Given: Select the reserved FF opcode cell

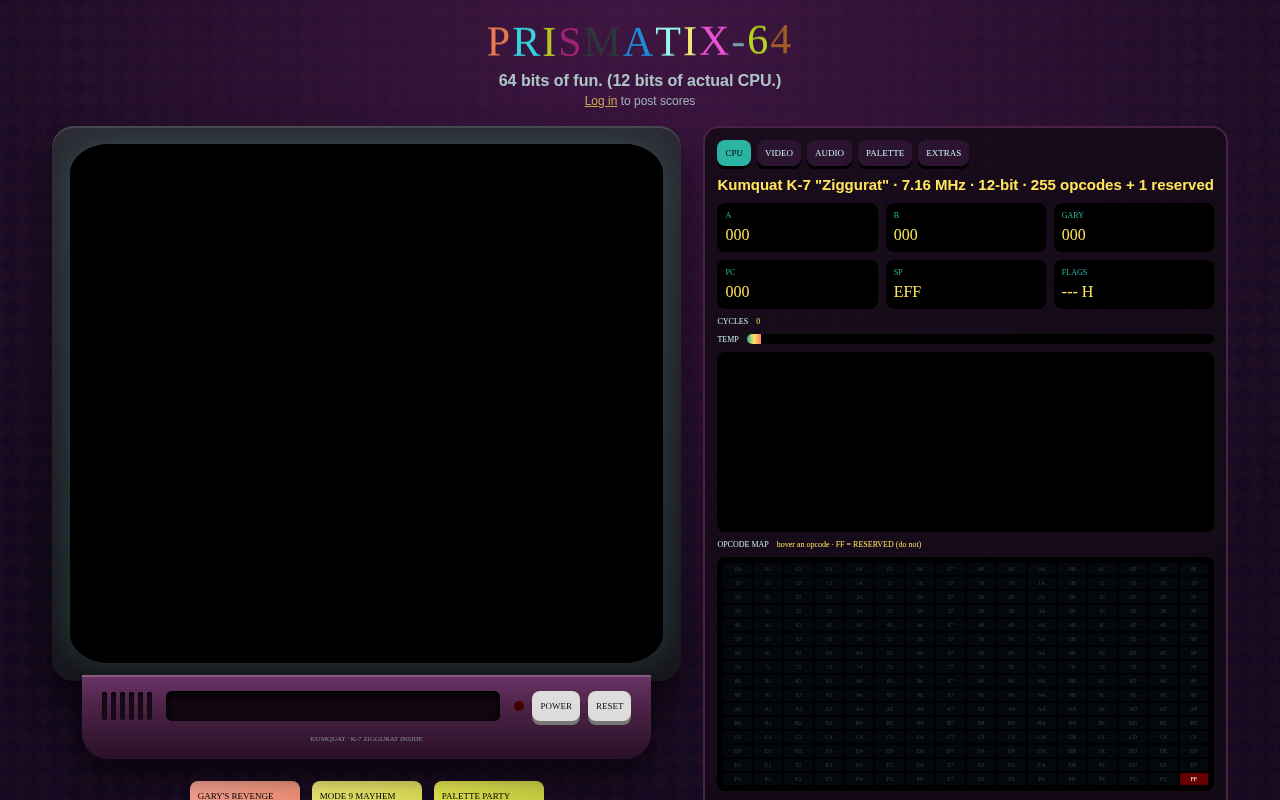Looking at the screenshot, I should pos(1194,779).
